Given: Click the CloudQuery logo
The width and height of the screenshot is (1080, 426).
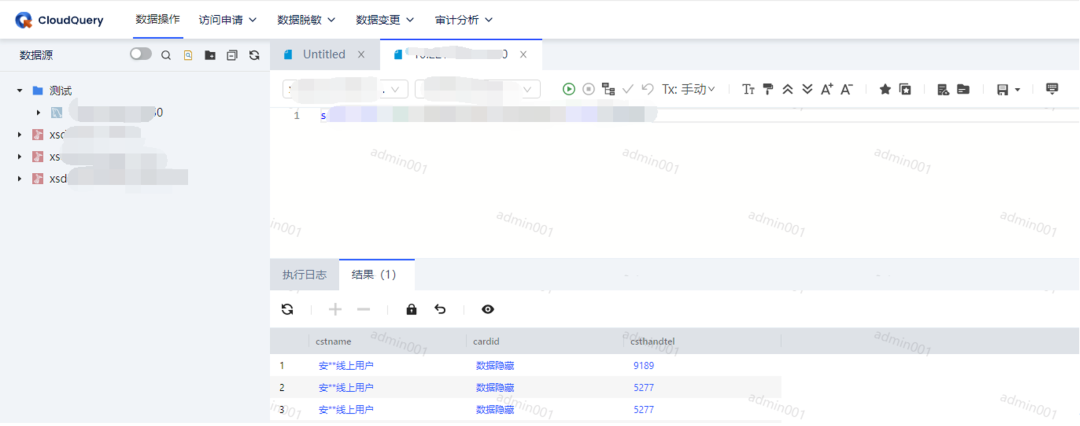Looking at the screenshot, I should [59, 20].
